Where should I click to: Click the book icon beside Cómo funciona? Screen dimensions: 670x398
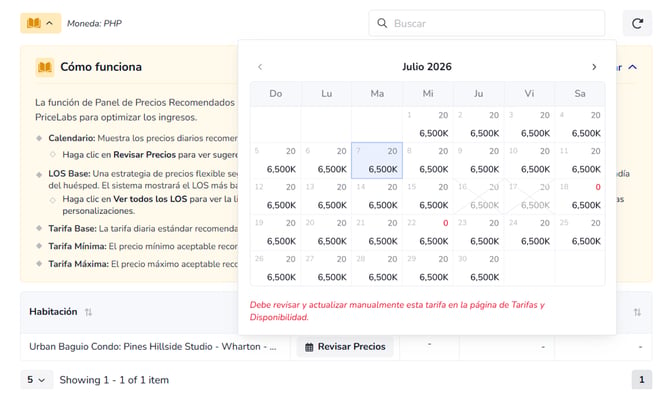click(x=45, y=67)
